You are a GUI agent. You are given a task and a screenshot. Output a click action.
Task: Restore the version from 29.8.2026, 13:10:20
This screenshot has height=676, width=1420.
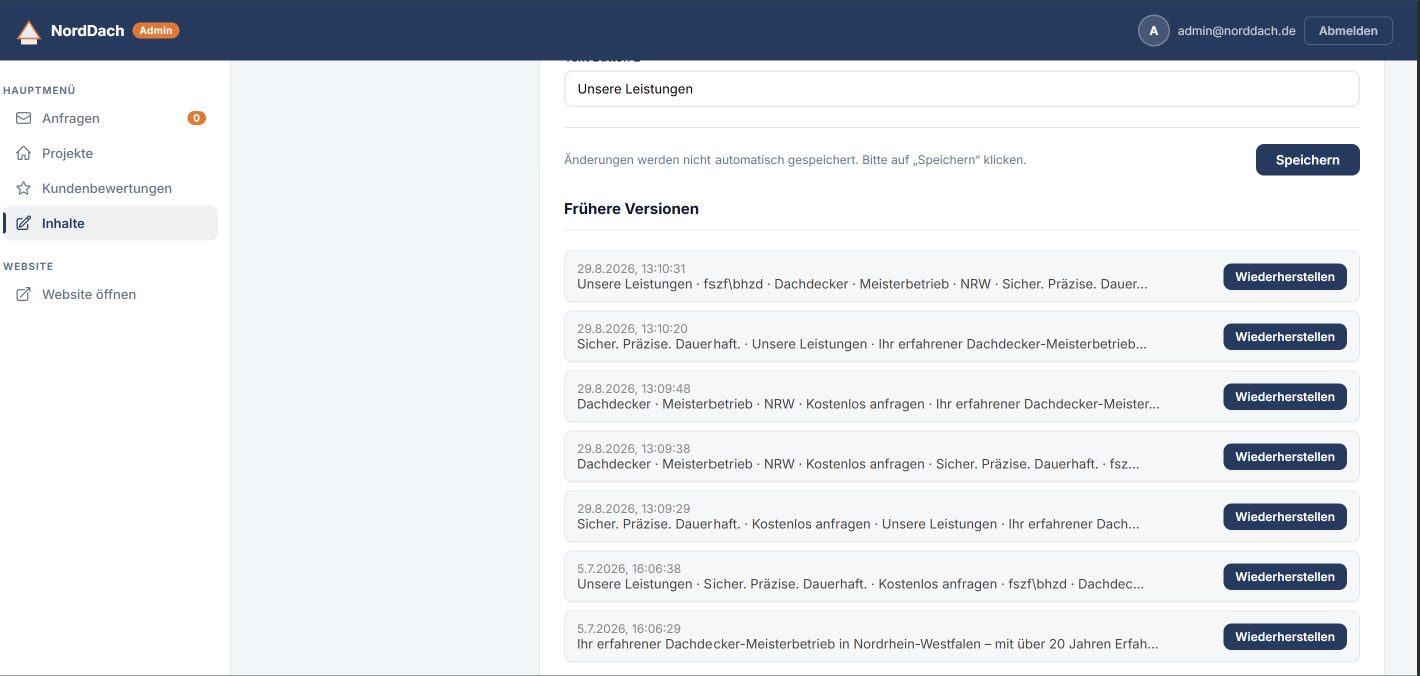click(x=1285, y=337)
